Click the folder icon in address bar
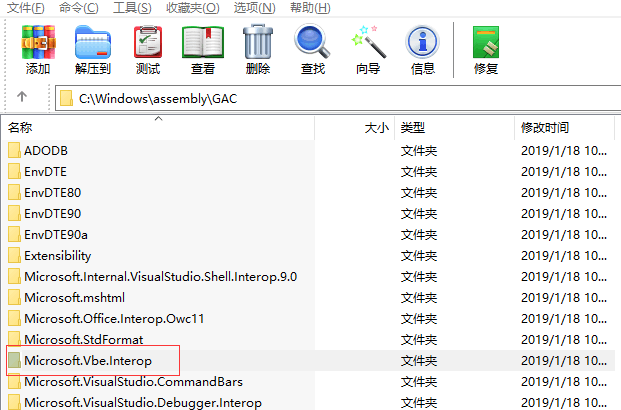The height and width of the screenshot is (410, 621). [x=66, y=98]
